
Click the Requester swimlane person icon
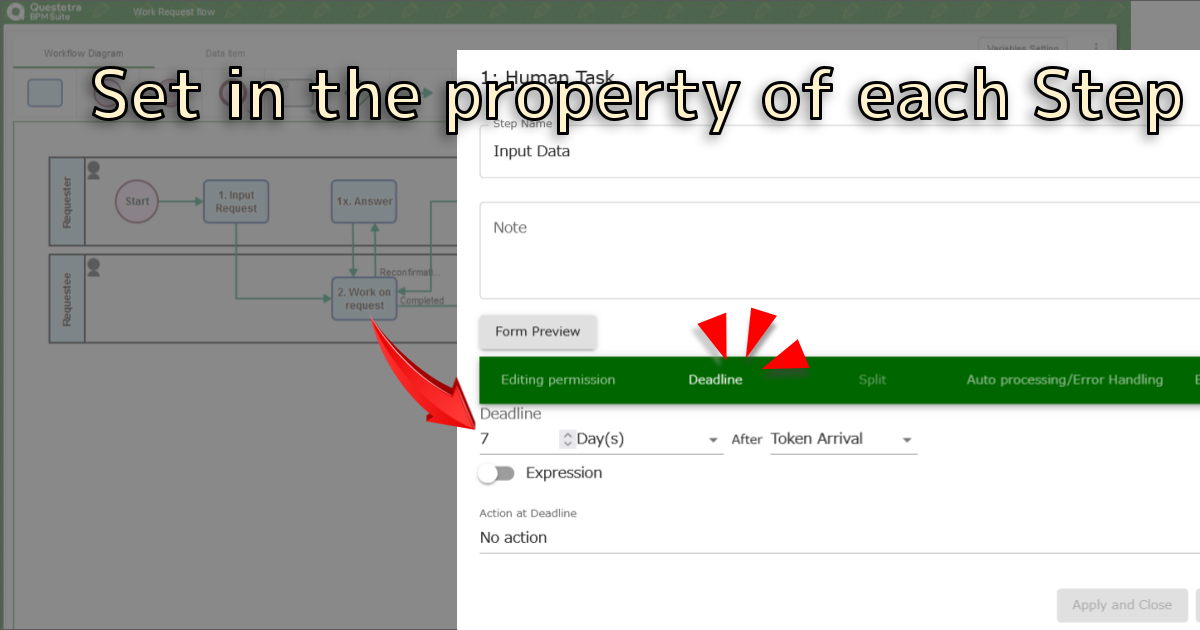tap(93, 170)
